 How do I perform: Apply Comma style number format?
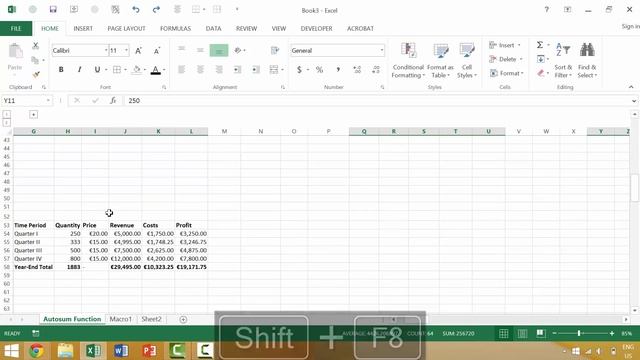pyautogui.click(x=338, y=70)
